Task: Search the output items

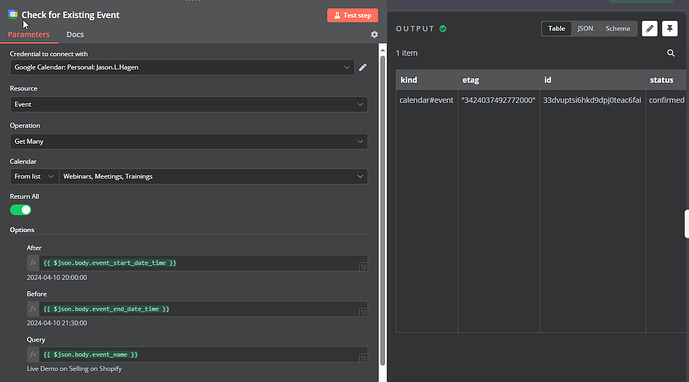Action: click(x=671, y=53)
